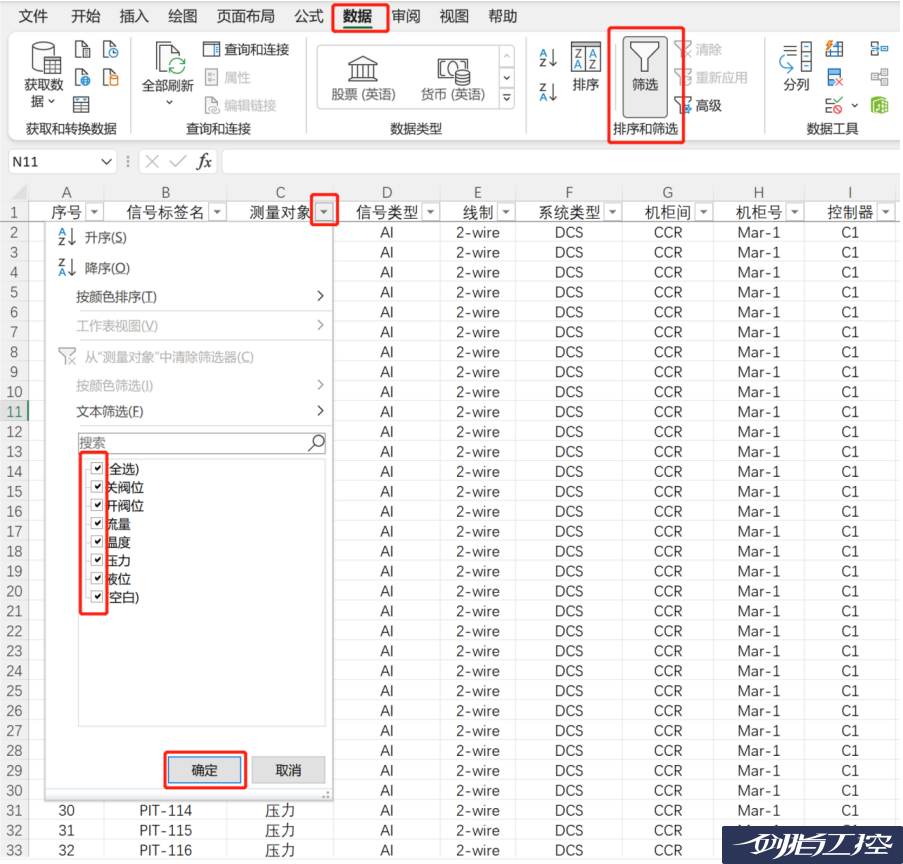Viewport: 903px width, 864px height.
Task: Switch to the 公式 ribbon tab
Action: (309, 16)
